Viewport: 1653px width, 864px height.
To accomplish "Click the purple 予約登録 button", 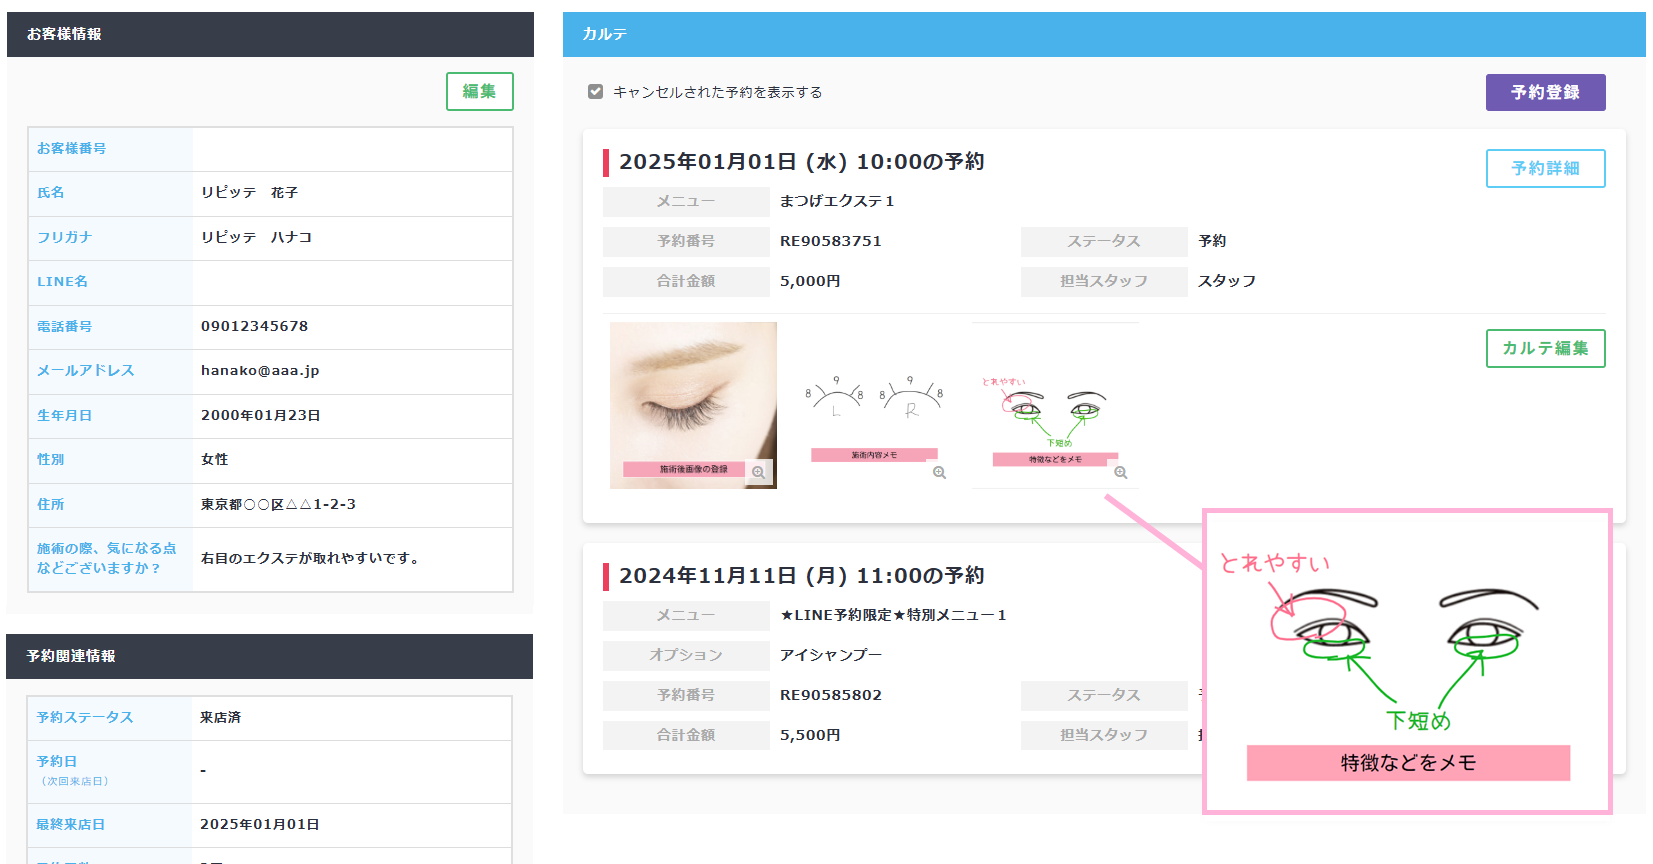I will tap(1545, 92).
